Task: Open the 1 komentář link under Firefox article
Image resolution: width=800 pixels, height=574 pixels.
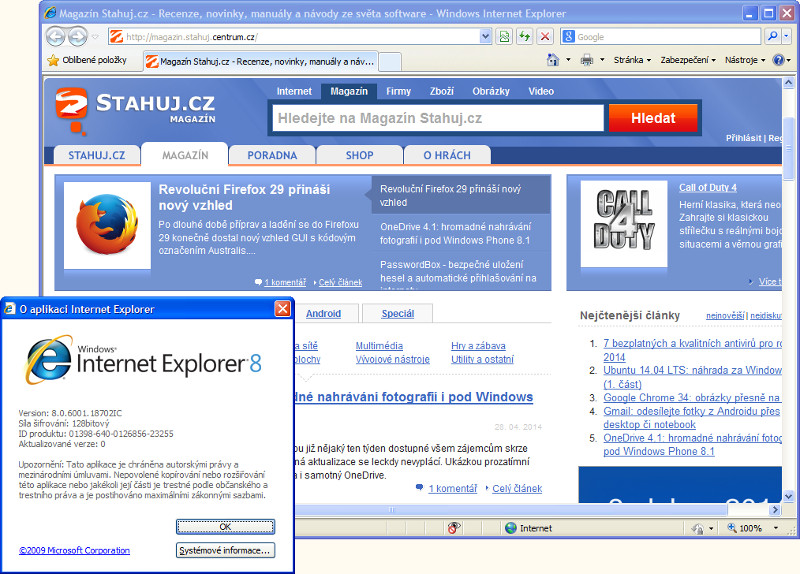Action: pyautogui.click(x=285, y=282)
